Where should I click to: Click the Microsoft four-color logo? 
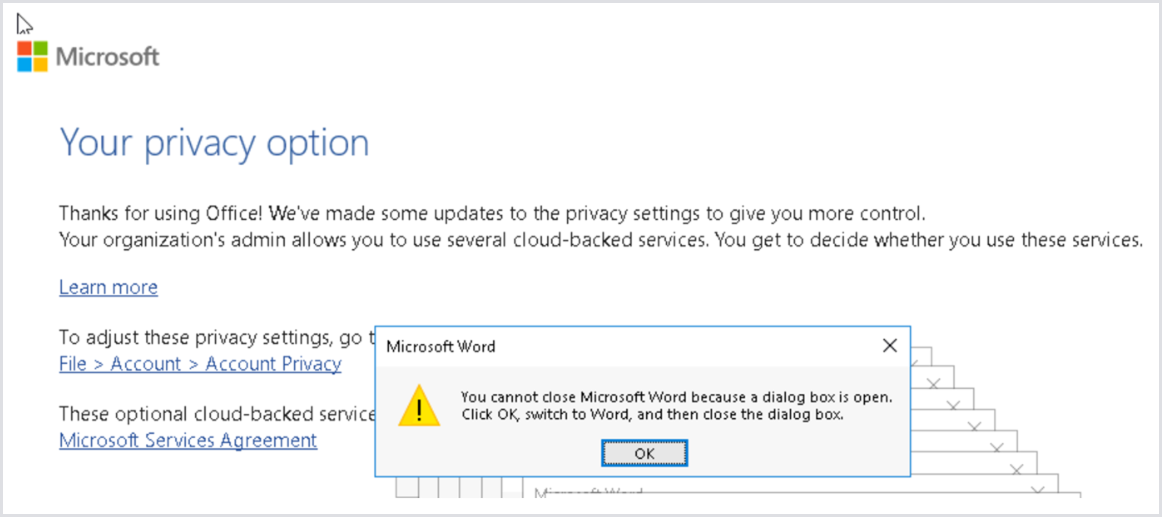pos(32,56)
